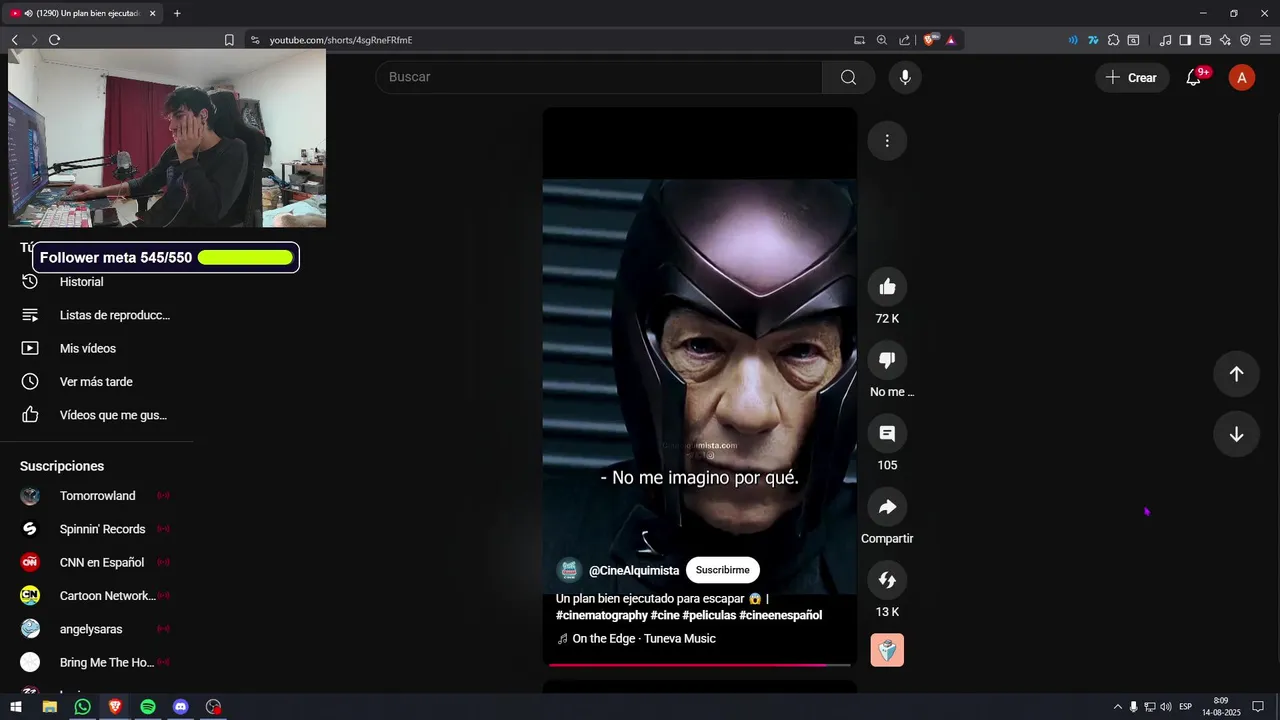Screen dimensions: 1280x720
Task: Close the 'Un plan bien ejecutado' tab
Action: pyautogui.click(x=153, y=13)
